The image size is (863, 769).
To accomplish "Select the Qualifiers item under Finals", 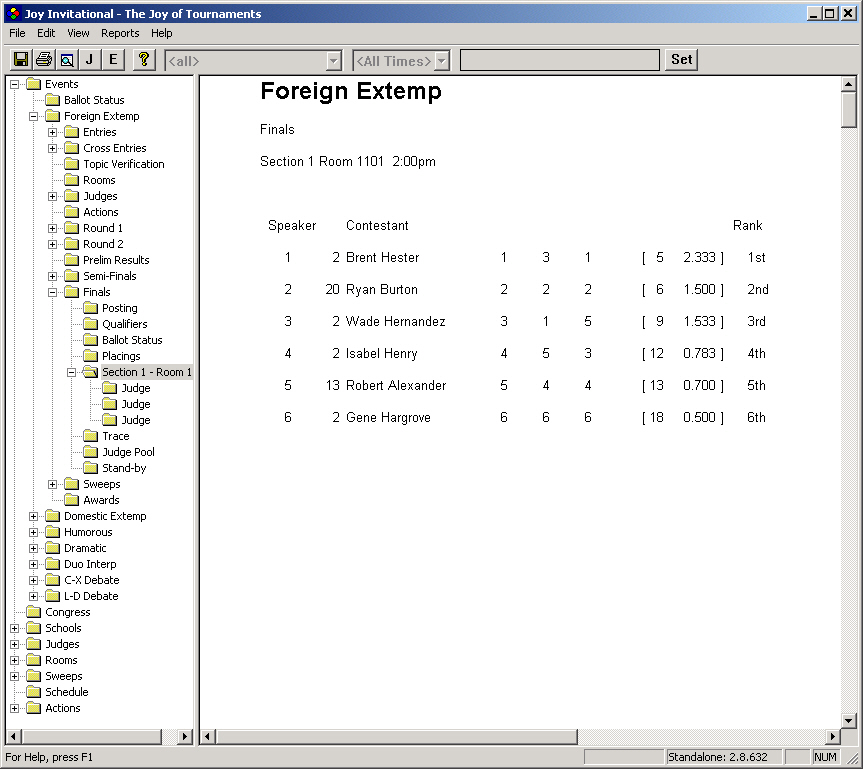I will coord(124,324).
